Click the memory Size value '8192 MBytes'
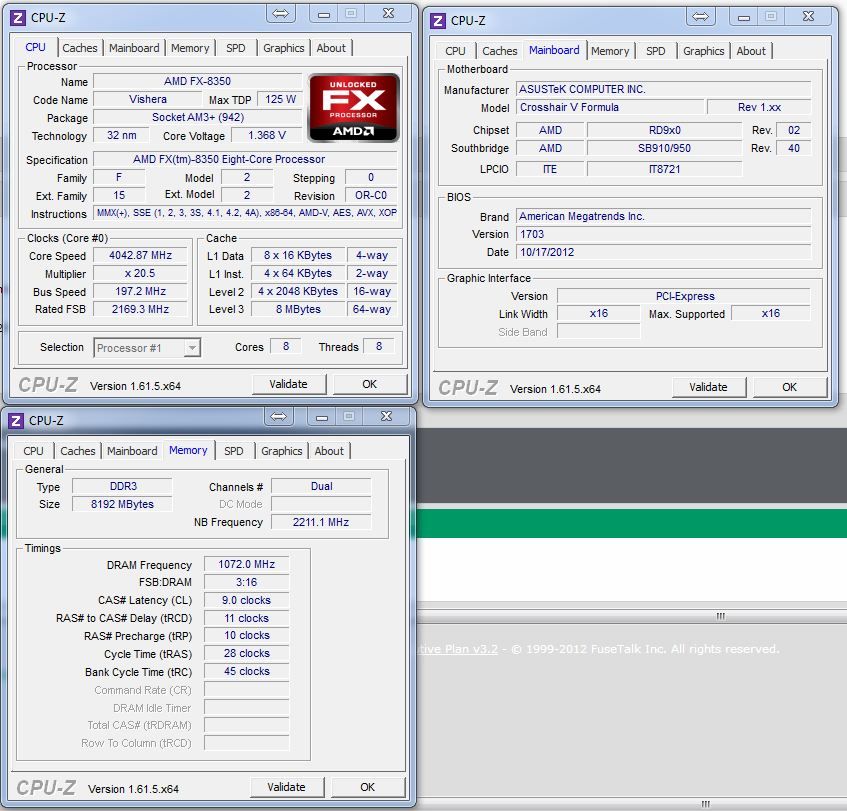Image resolution: width=847 pixels, height=811 pixels. 122,504
